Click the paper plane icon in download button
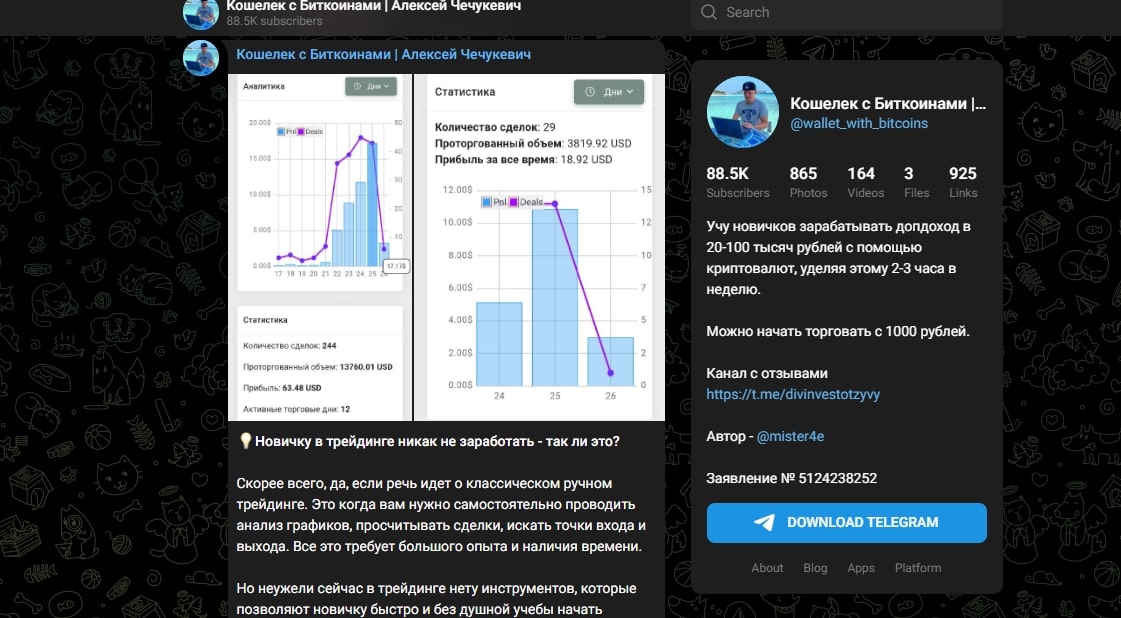Image resolution: width=1121 pixels, height=618 pixels. (764, 523)
